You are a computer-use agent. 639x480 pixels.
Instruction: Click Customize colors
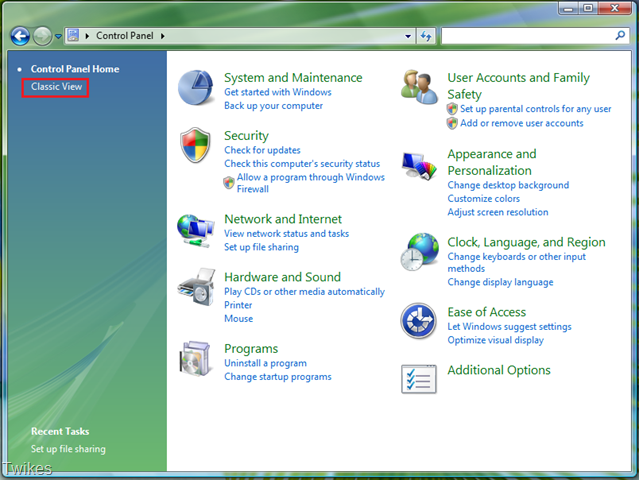click(x=483, y=199)
